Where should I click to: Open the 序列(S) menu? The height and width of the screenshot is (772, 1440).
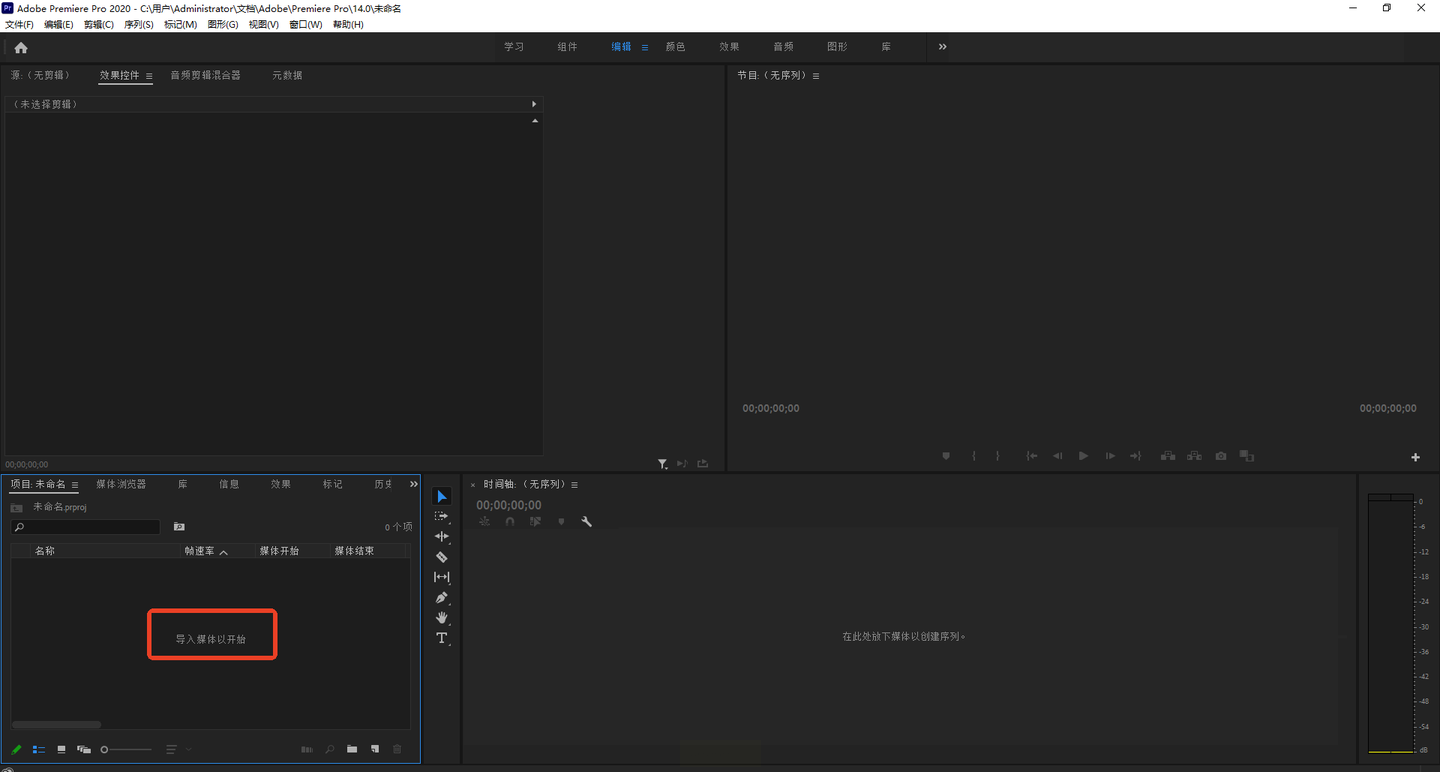[138, 25]
